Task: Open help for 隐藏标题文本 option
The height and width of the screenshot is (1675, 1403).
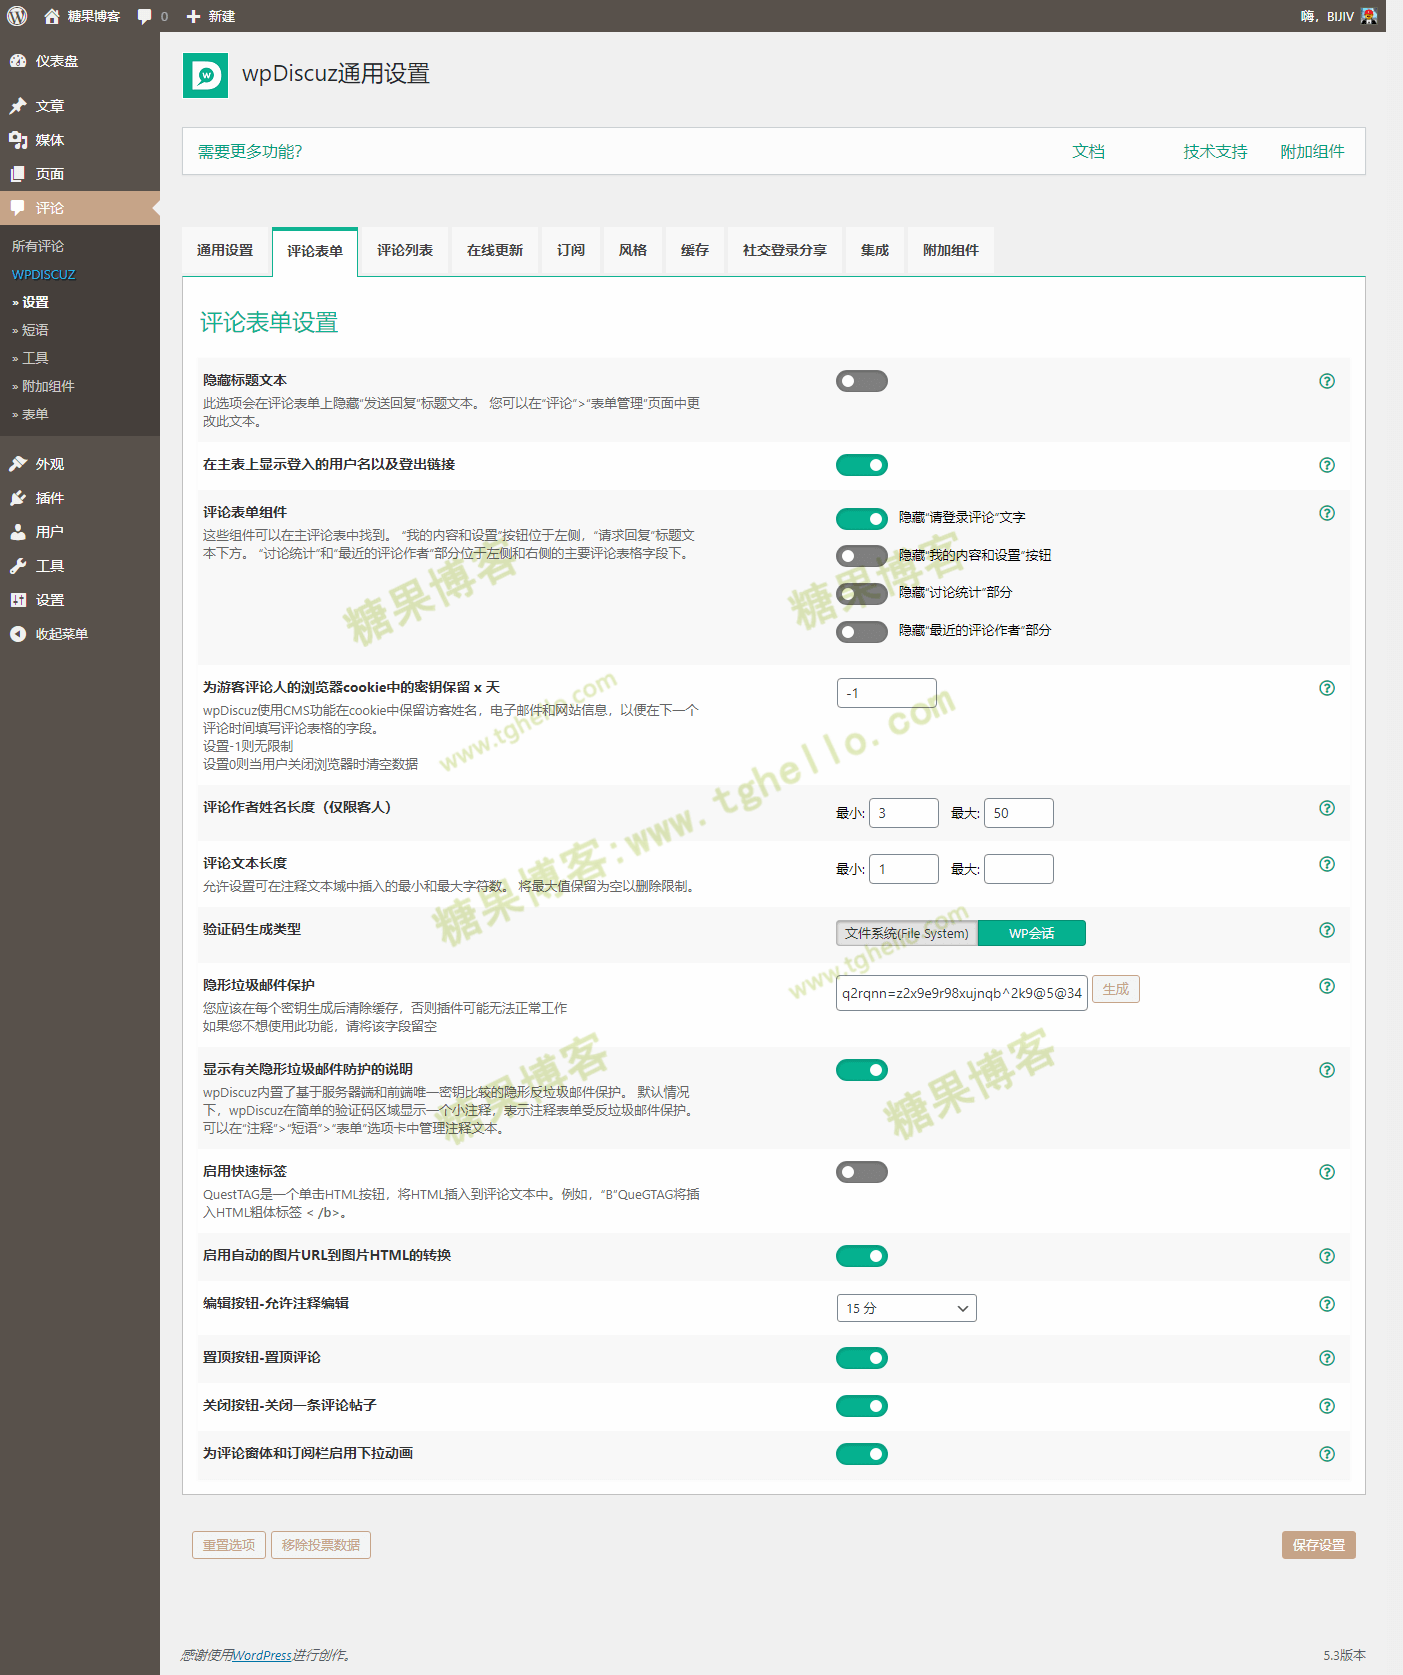Action: point(1327,381)
